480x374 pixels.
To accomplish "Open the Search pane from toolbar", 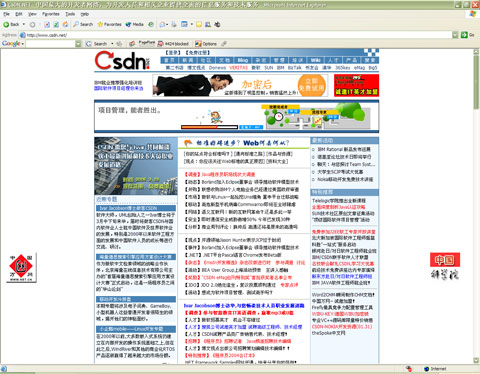I will click(83, 24).
